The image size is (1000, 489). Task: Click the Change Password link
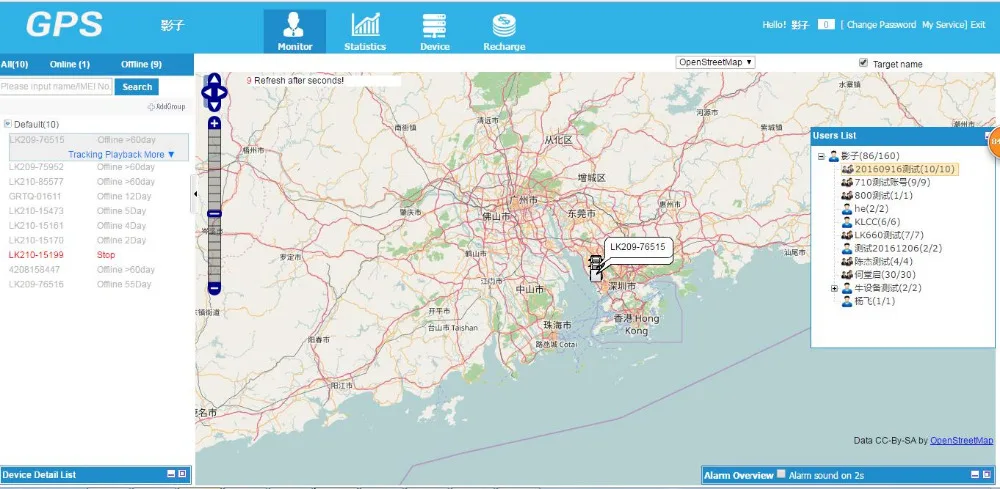point(881,25)
